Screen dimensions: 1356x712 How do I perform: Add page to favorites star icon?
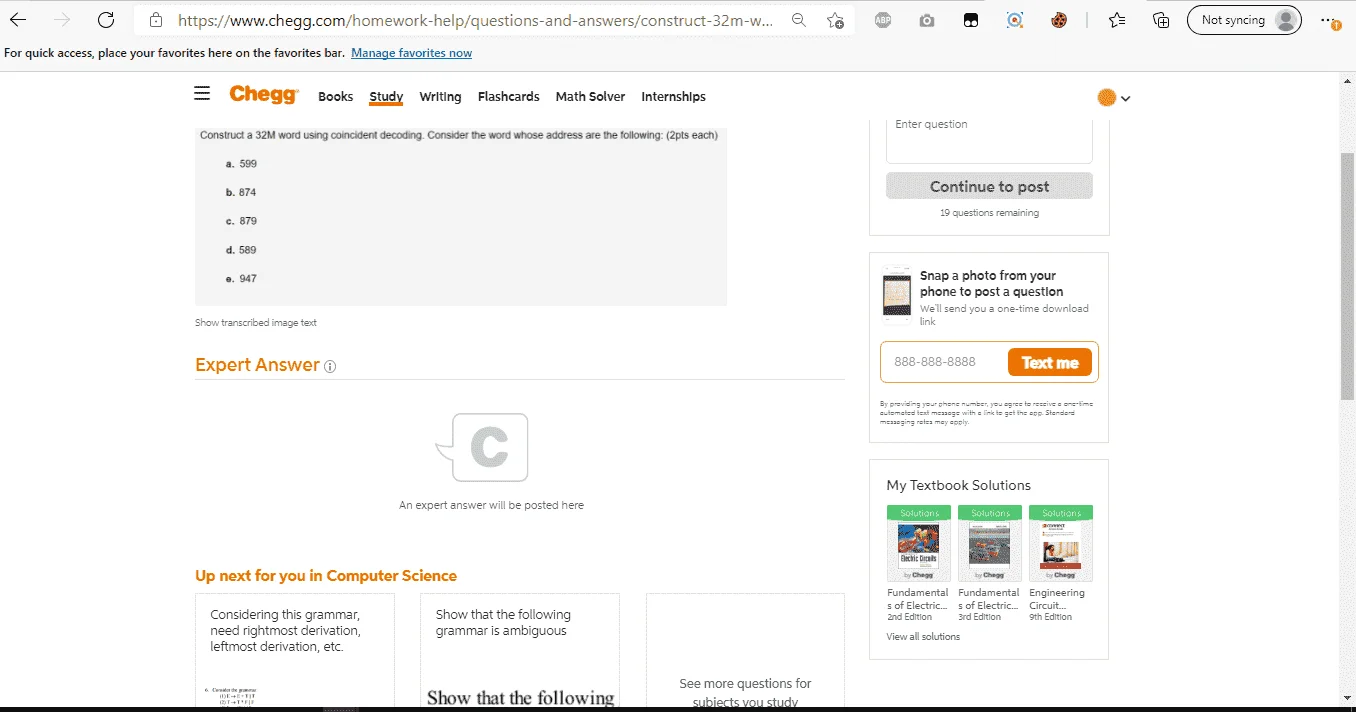click(x=835, y=20)
